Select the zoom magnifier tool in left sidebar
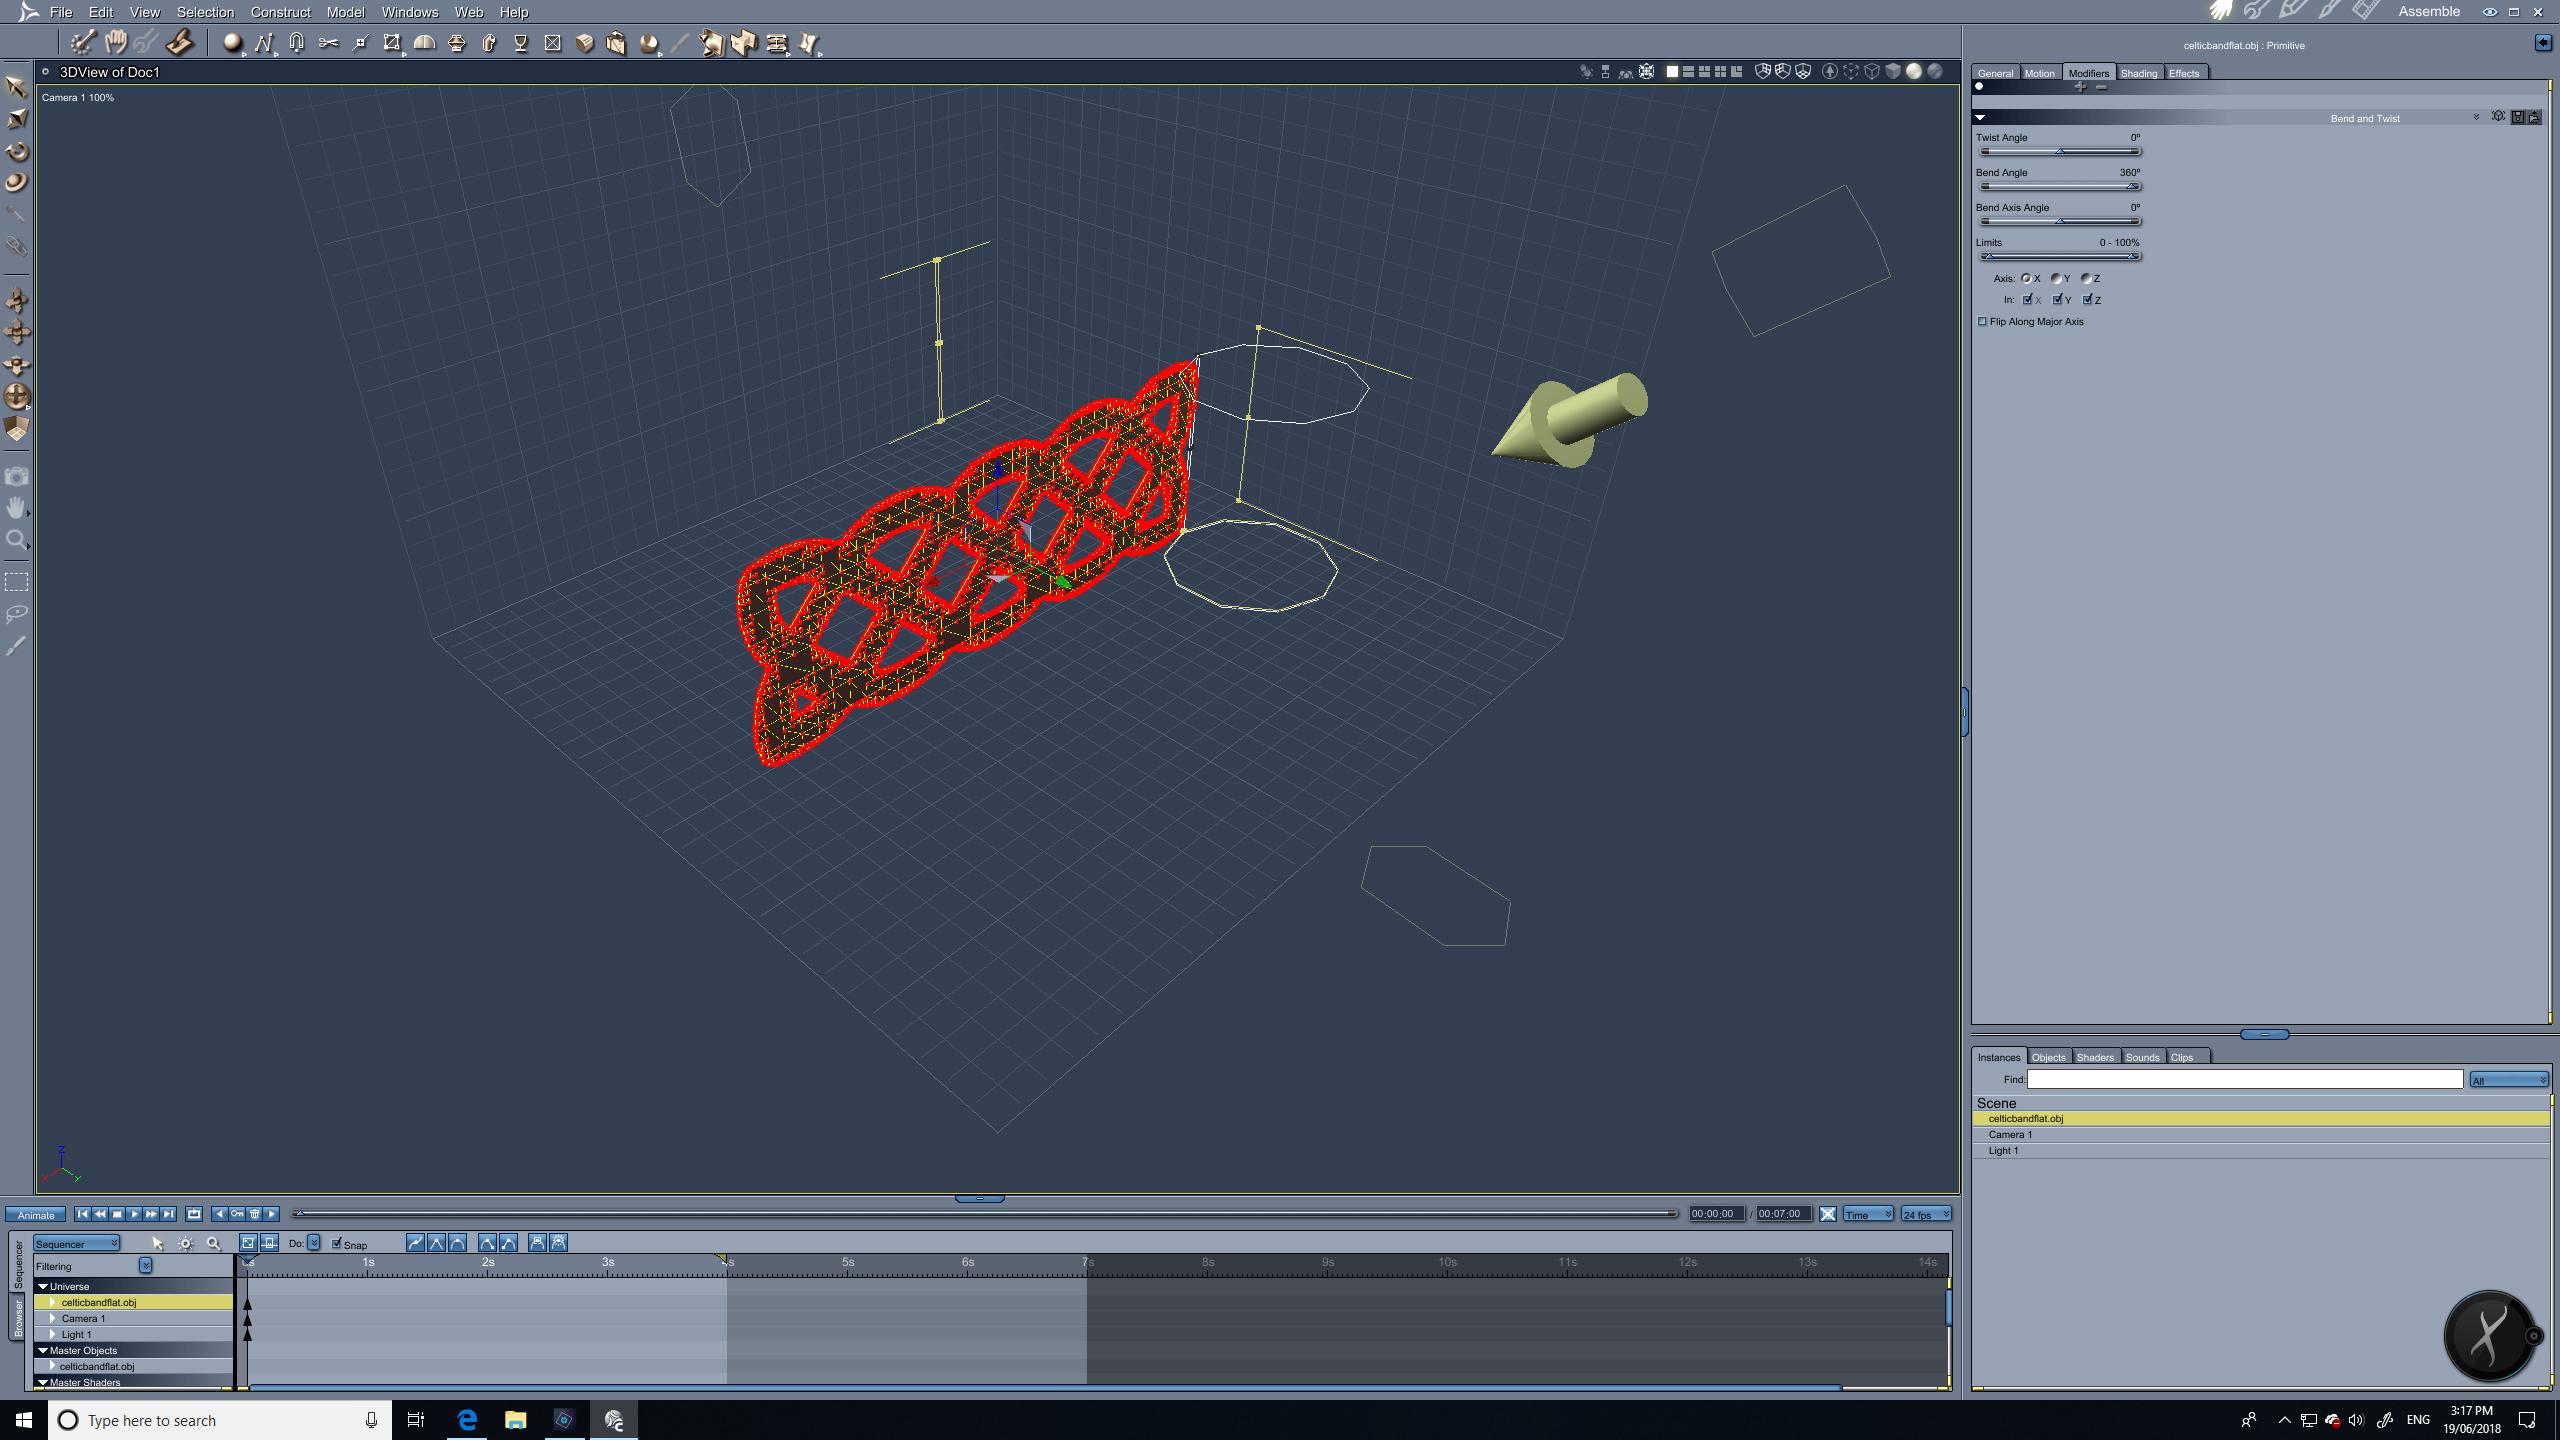2560x1440 pixels. pyautogui.click(x=16, y=541)
